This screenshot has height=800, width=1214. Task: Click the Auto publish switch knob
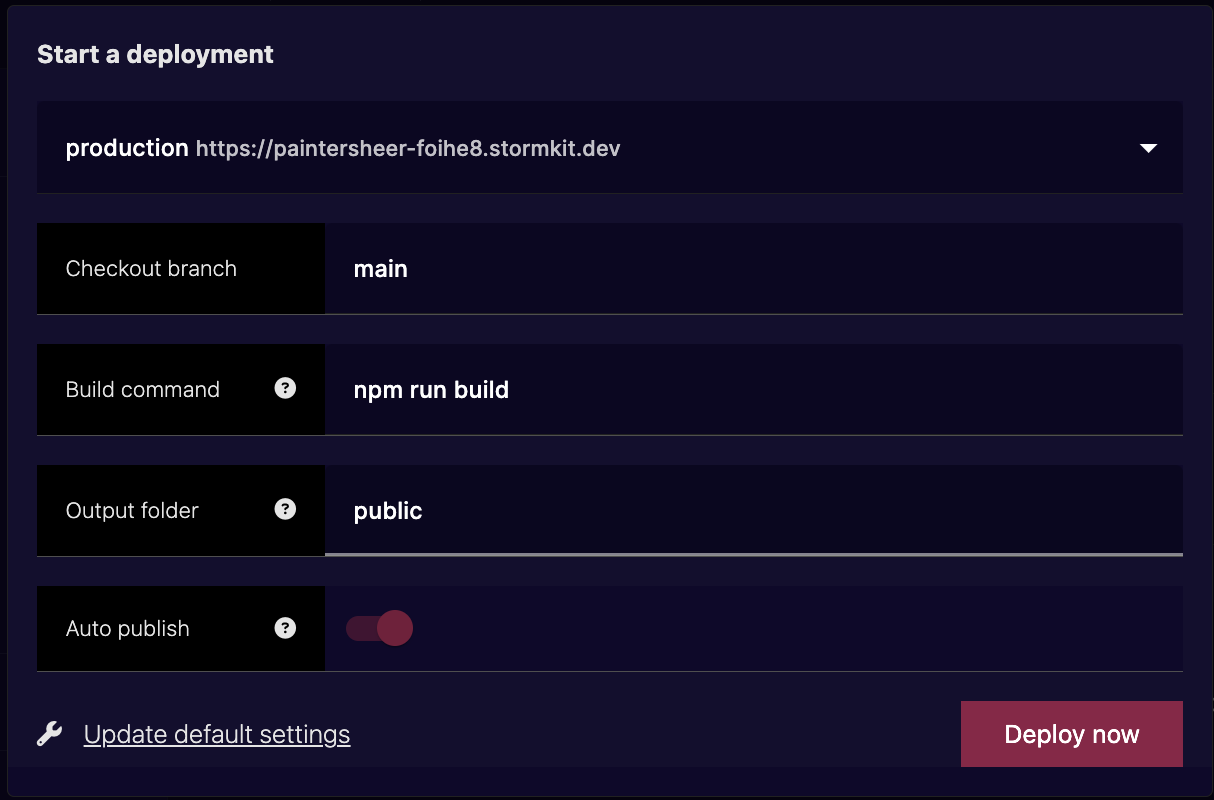pos(396,628)
